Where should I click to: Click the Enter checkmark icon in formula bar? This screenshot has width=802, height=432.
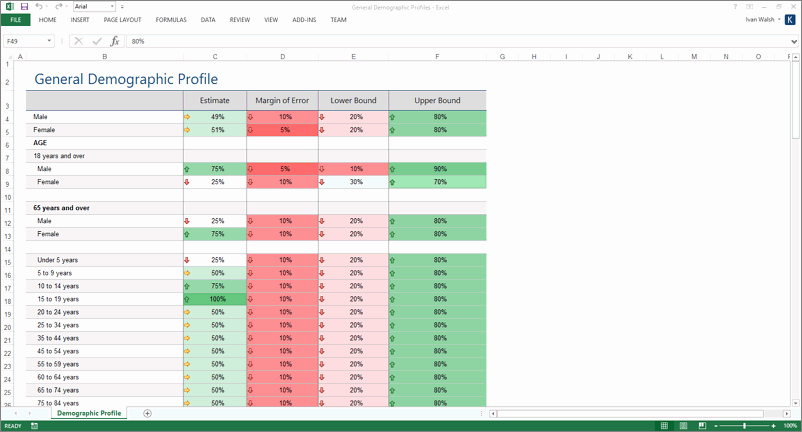(x=97, y=41)
